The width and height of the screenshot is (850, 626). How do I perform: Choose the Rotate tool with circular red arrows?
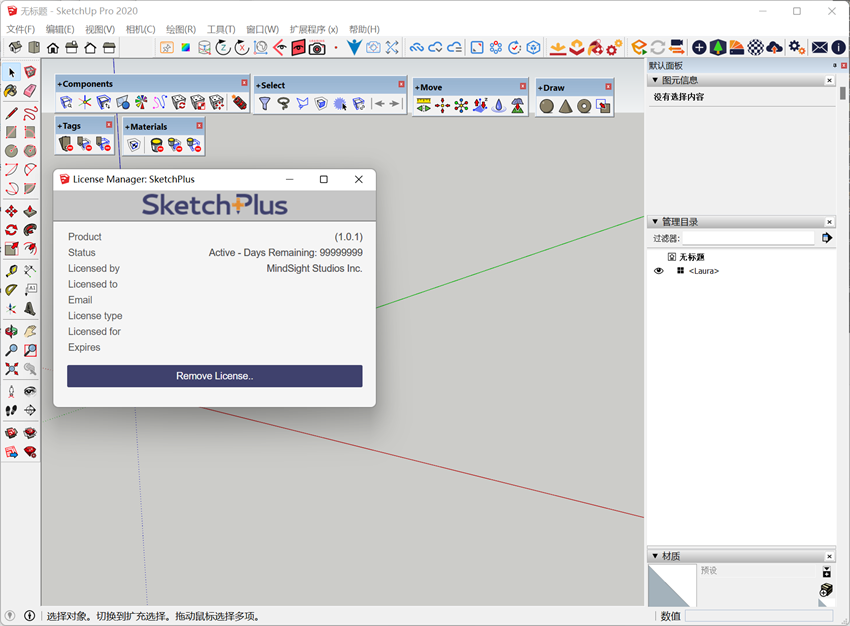click(11, 230)
